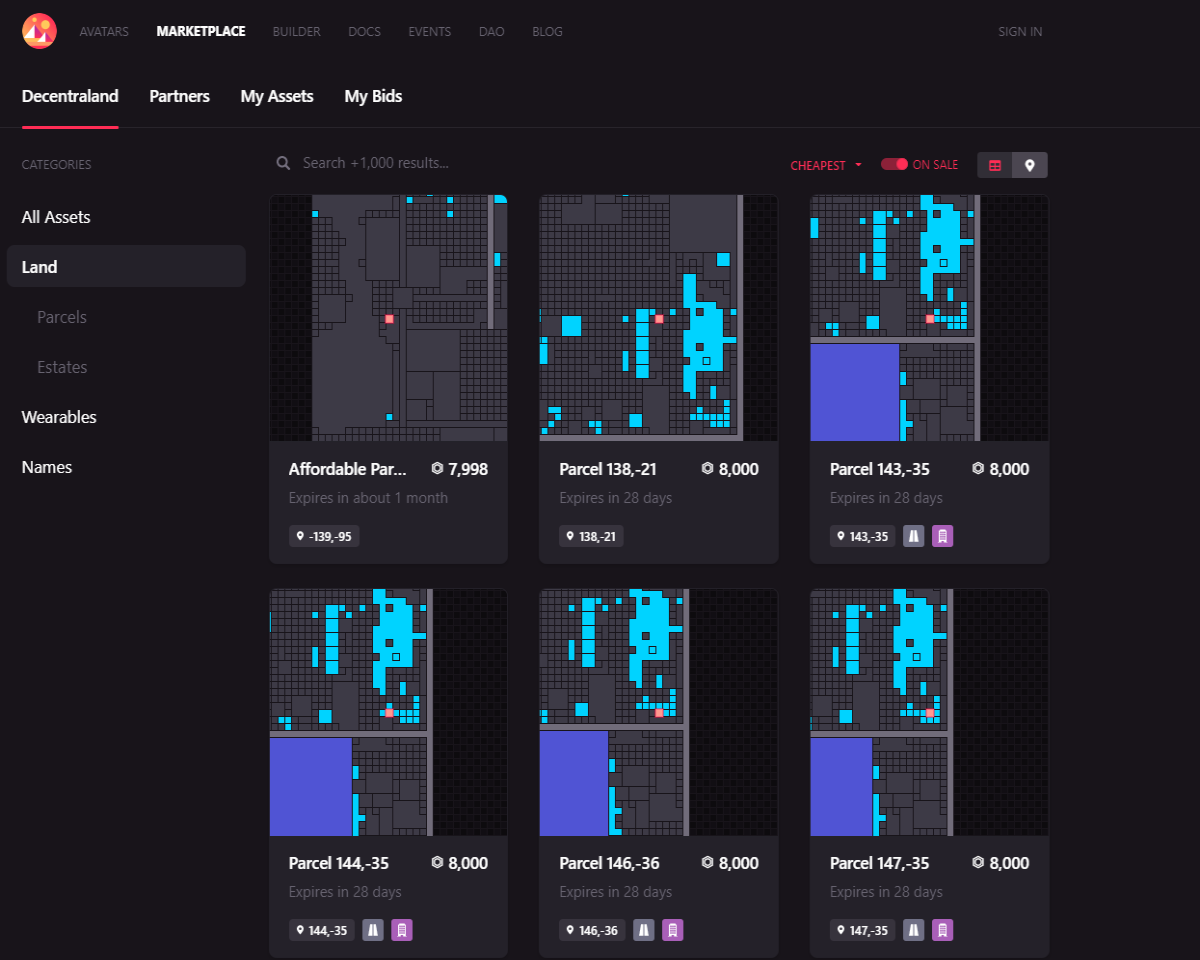Click the search magnifier icon
1200x960 pixels.
(x=284, y=163)
